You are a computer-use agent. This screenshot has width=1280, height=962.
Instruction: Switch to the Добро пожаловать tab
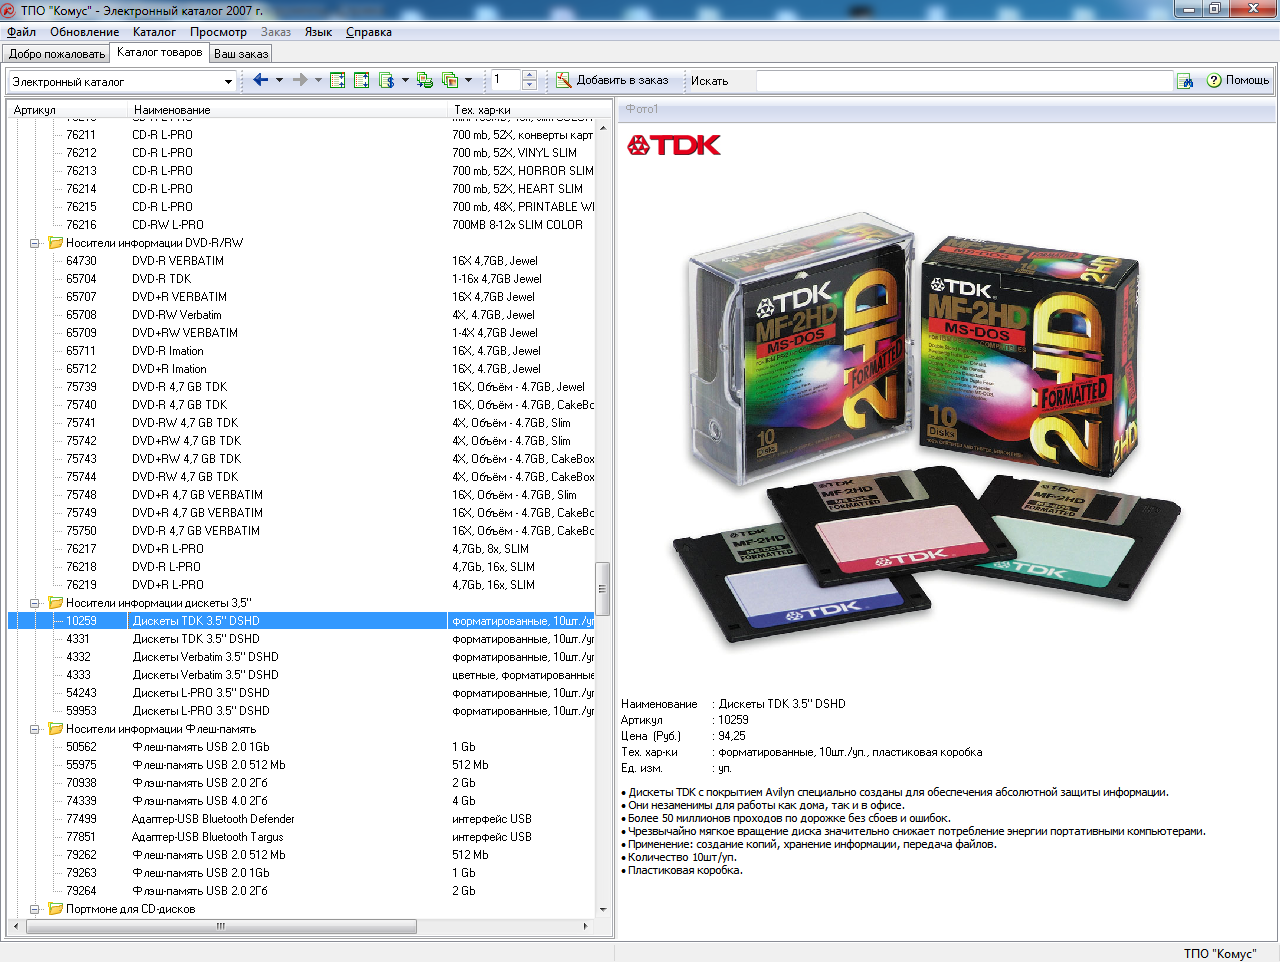click(57, 54)
